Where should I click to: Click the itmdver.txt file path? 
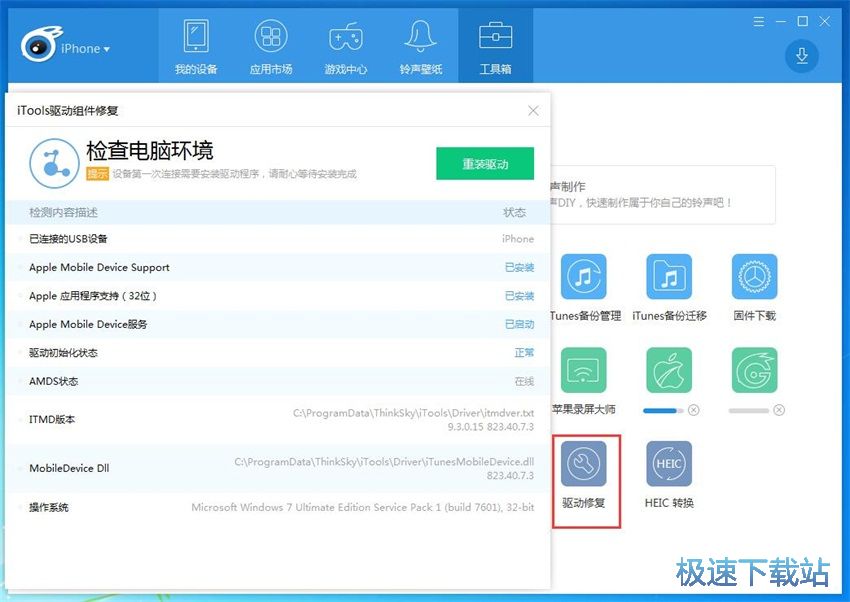413,413
